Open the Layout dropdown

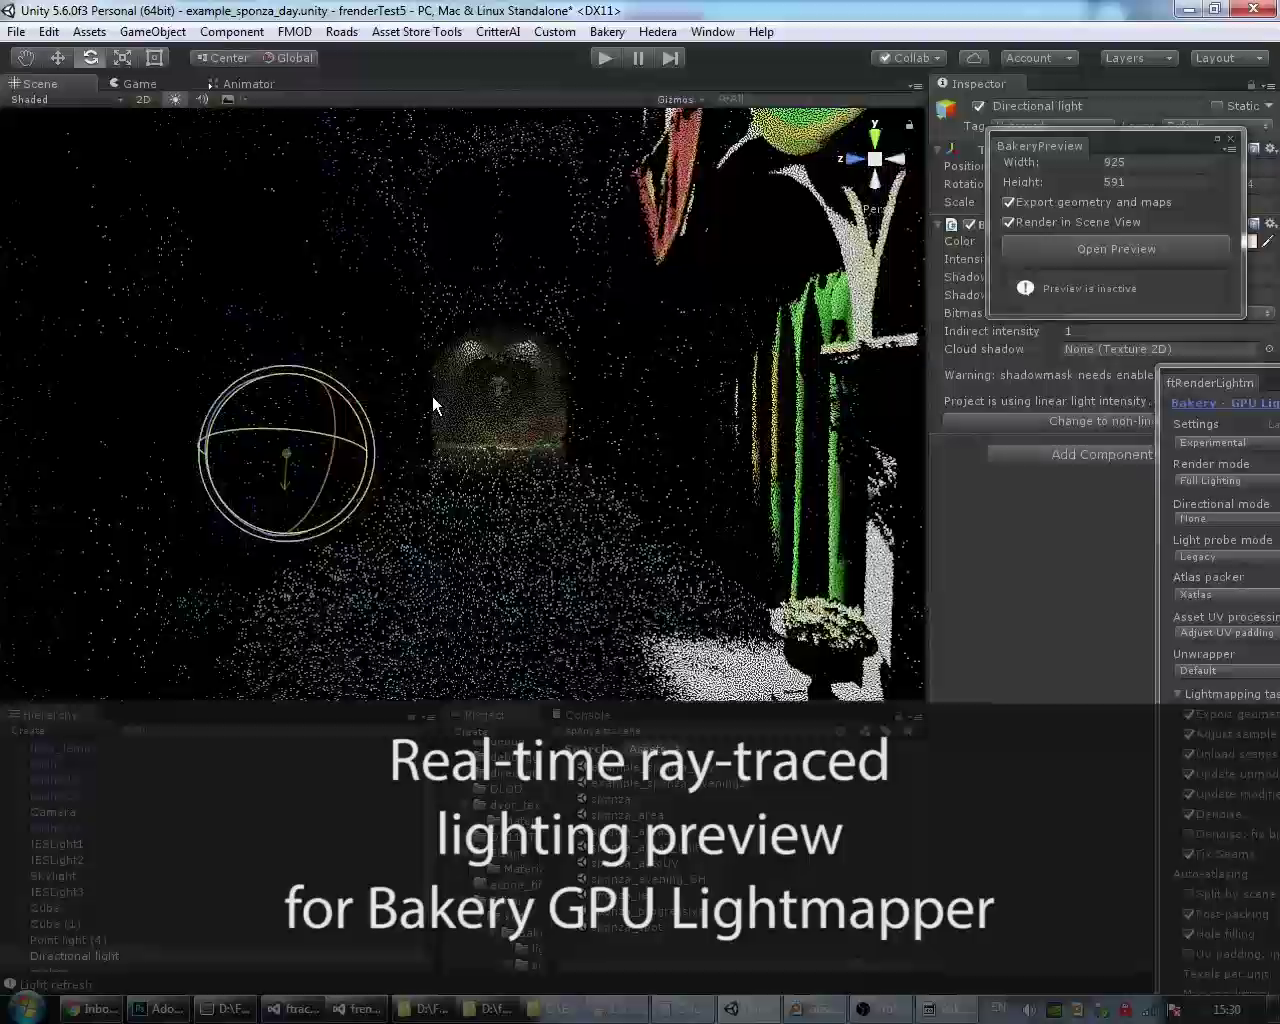(1228, 58)
